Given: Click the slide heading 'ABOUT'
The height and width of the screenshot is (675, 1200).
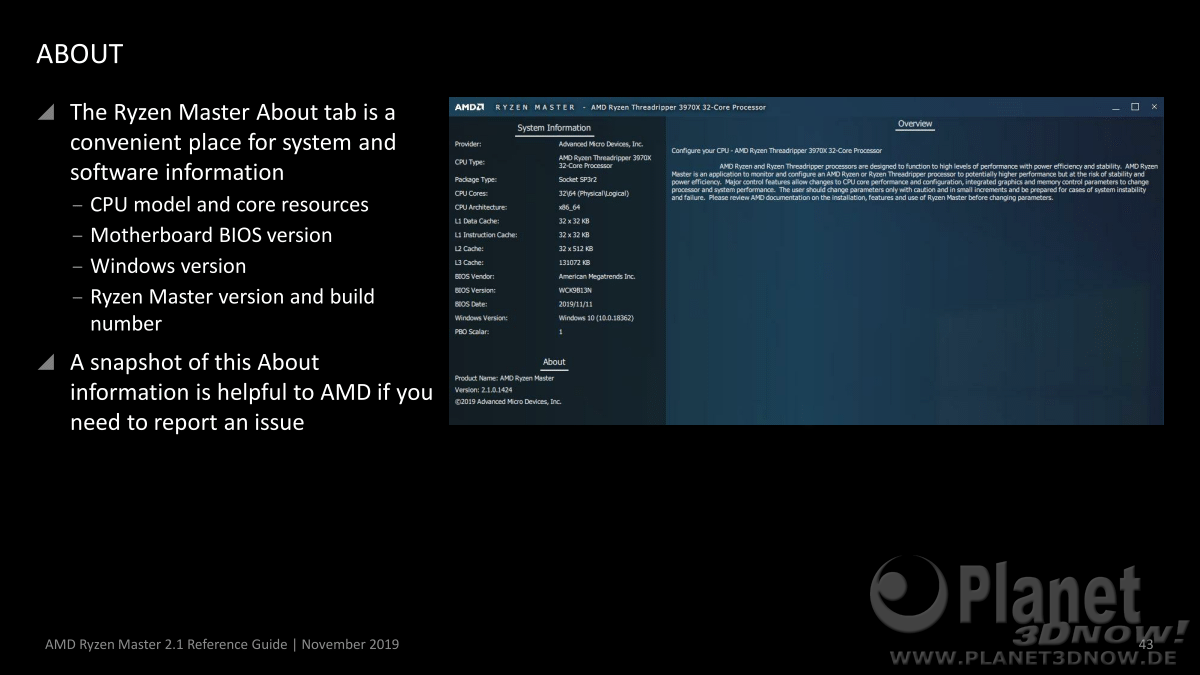Looking at the screenshot, I should (x=80, y=54).
